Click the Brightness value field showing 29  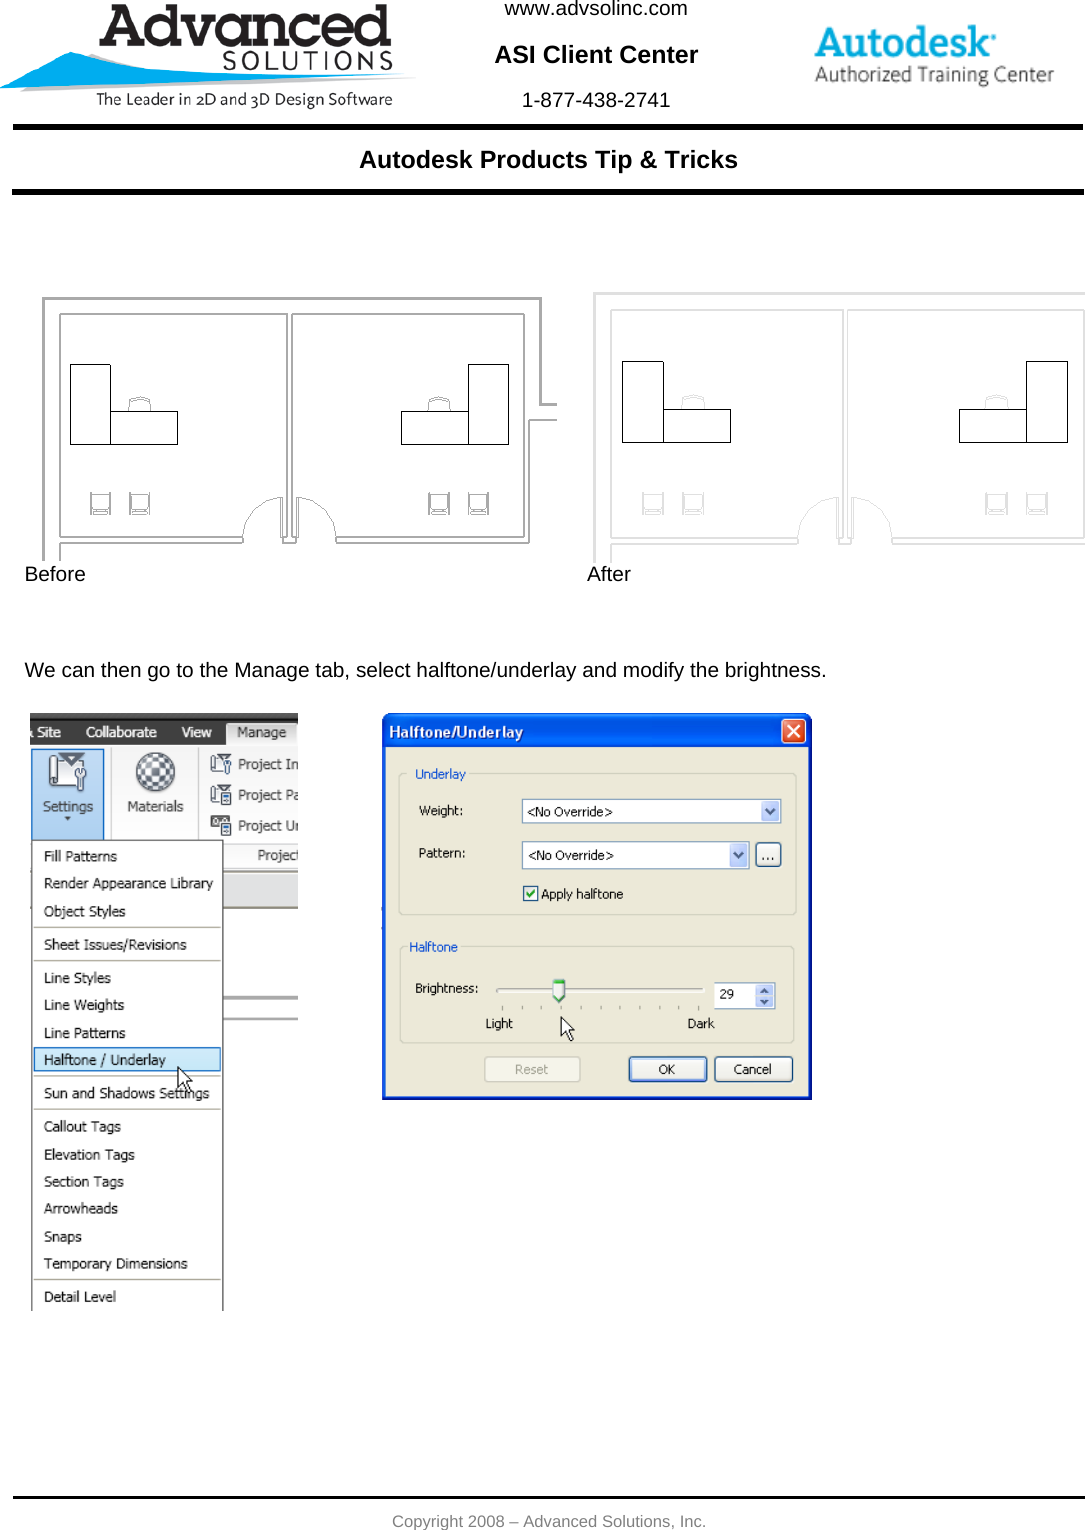(x=734, y=994)
